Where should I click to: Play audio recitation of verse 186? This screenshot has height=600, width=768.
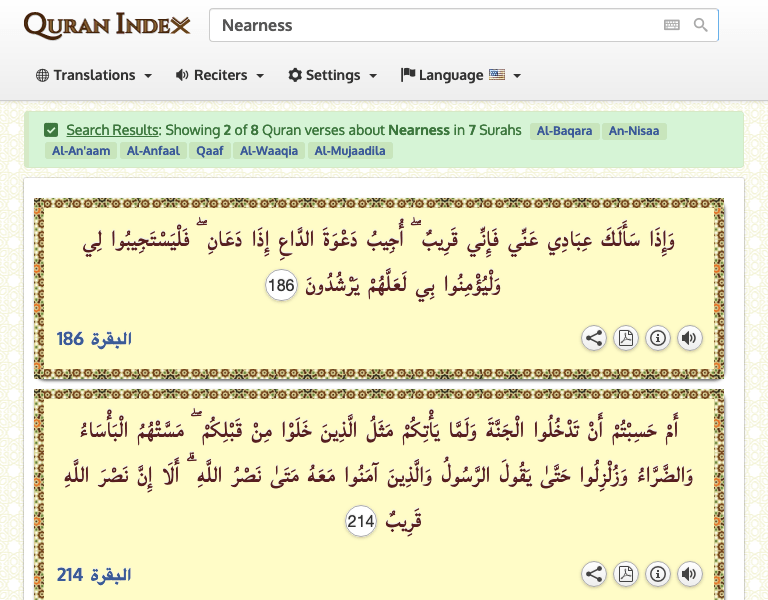point(689,338)
